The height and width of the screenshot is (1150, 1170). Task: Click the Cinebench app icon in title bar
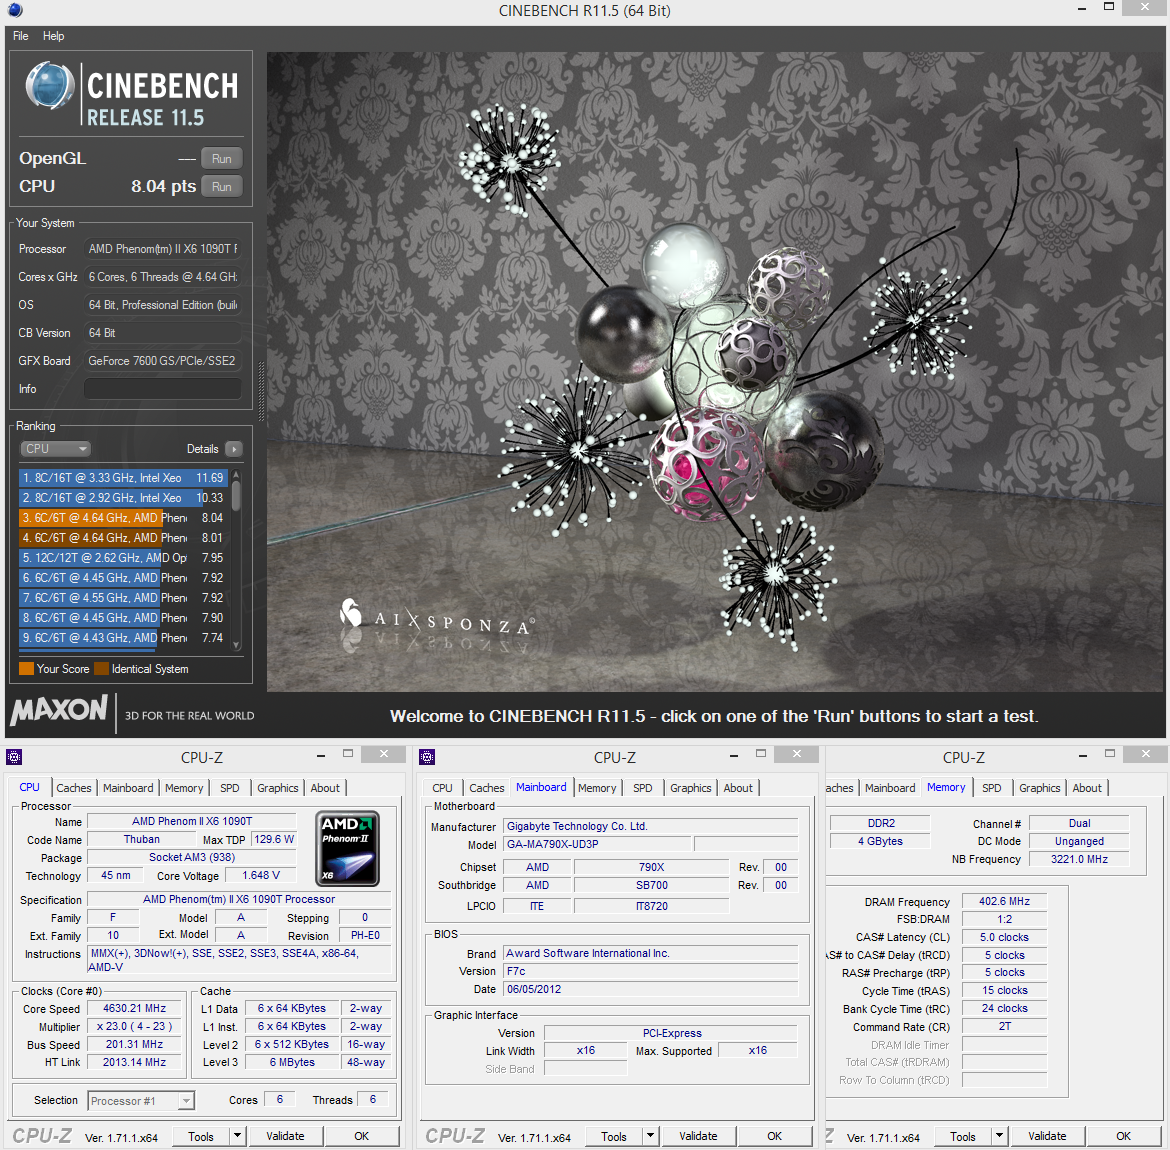click(14, 10)
